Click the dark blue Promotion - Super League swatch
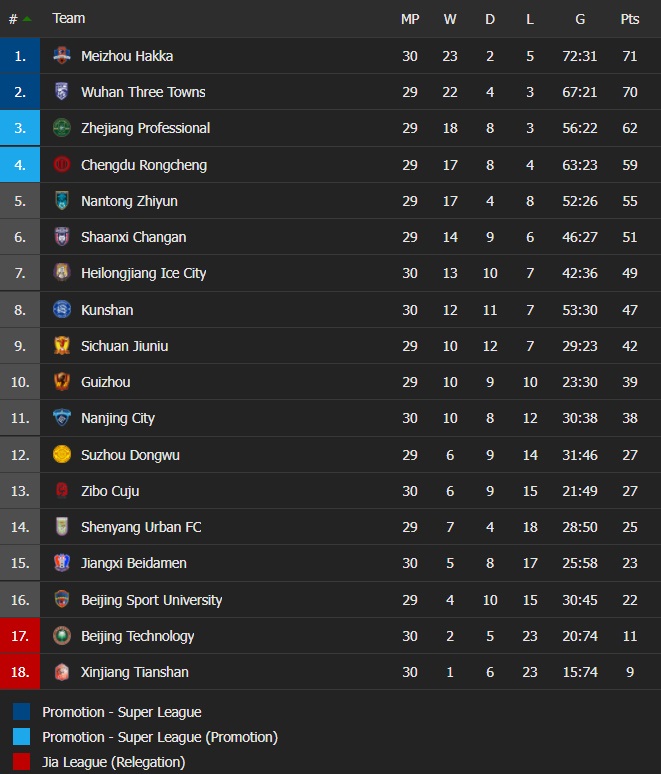Screen dimensions: 661x774 (21, 713)
